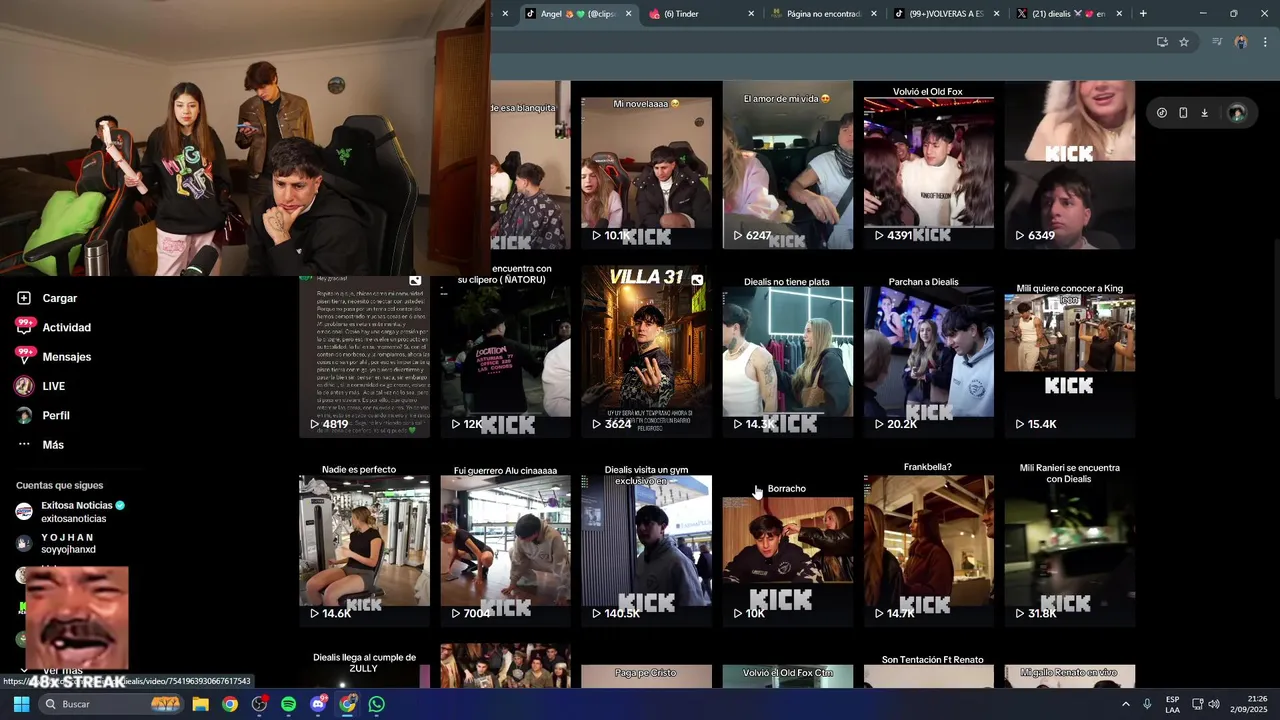1280x720 pixels.
Task: Open the VILLA 31 video thumbnail
Action: pos(646,352)
